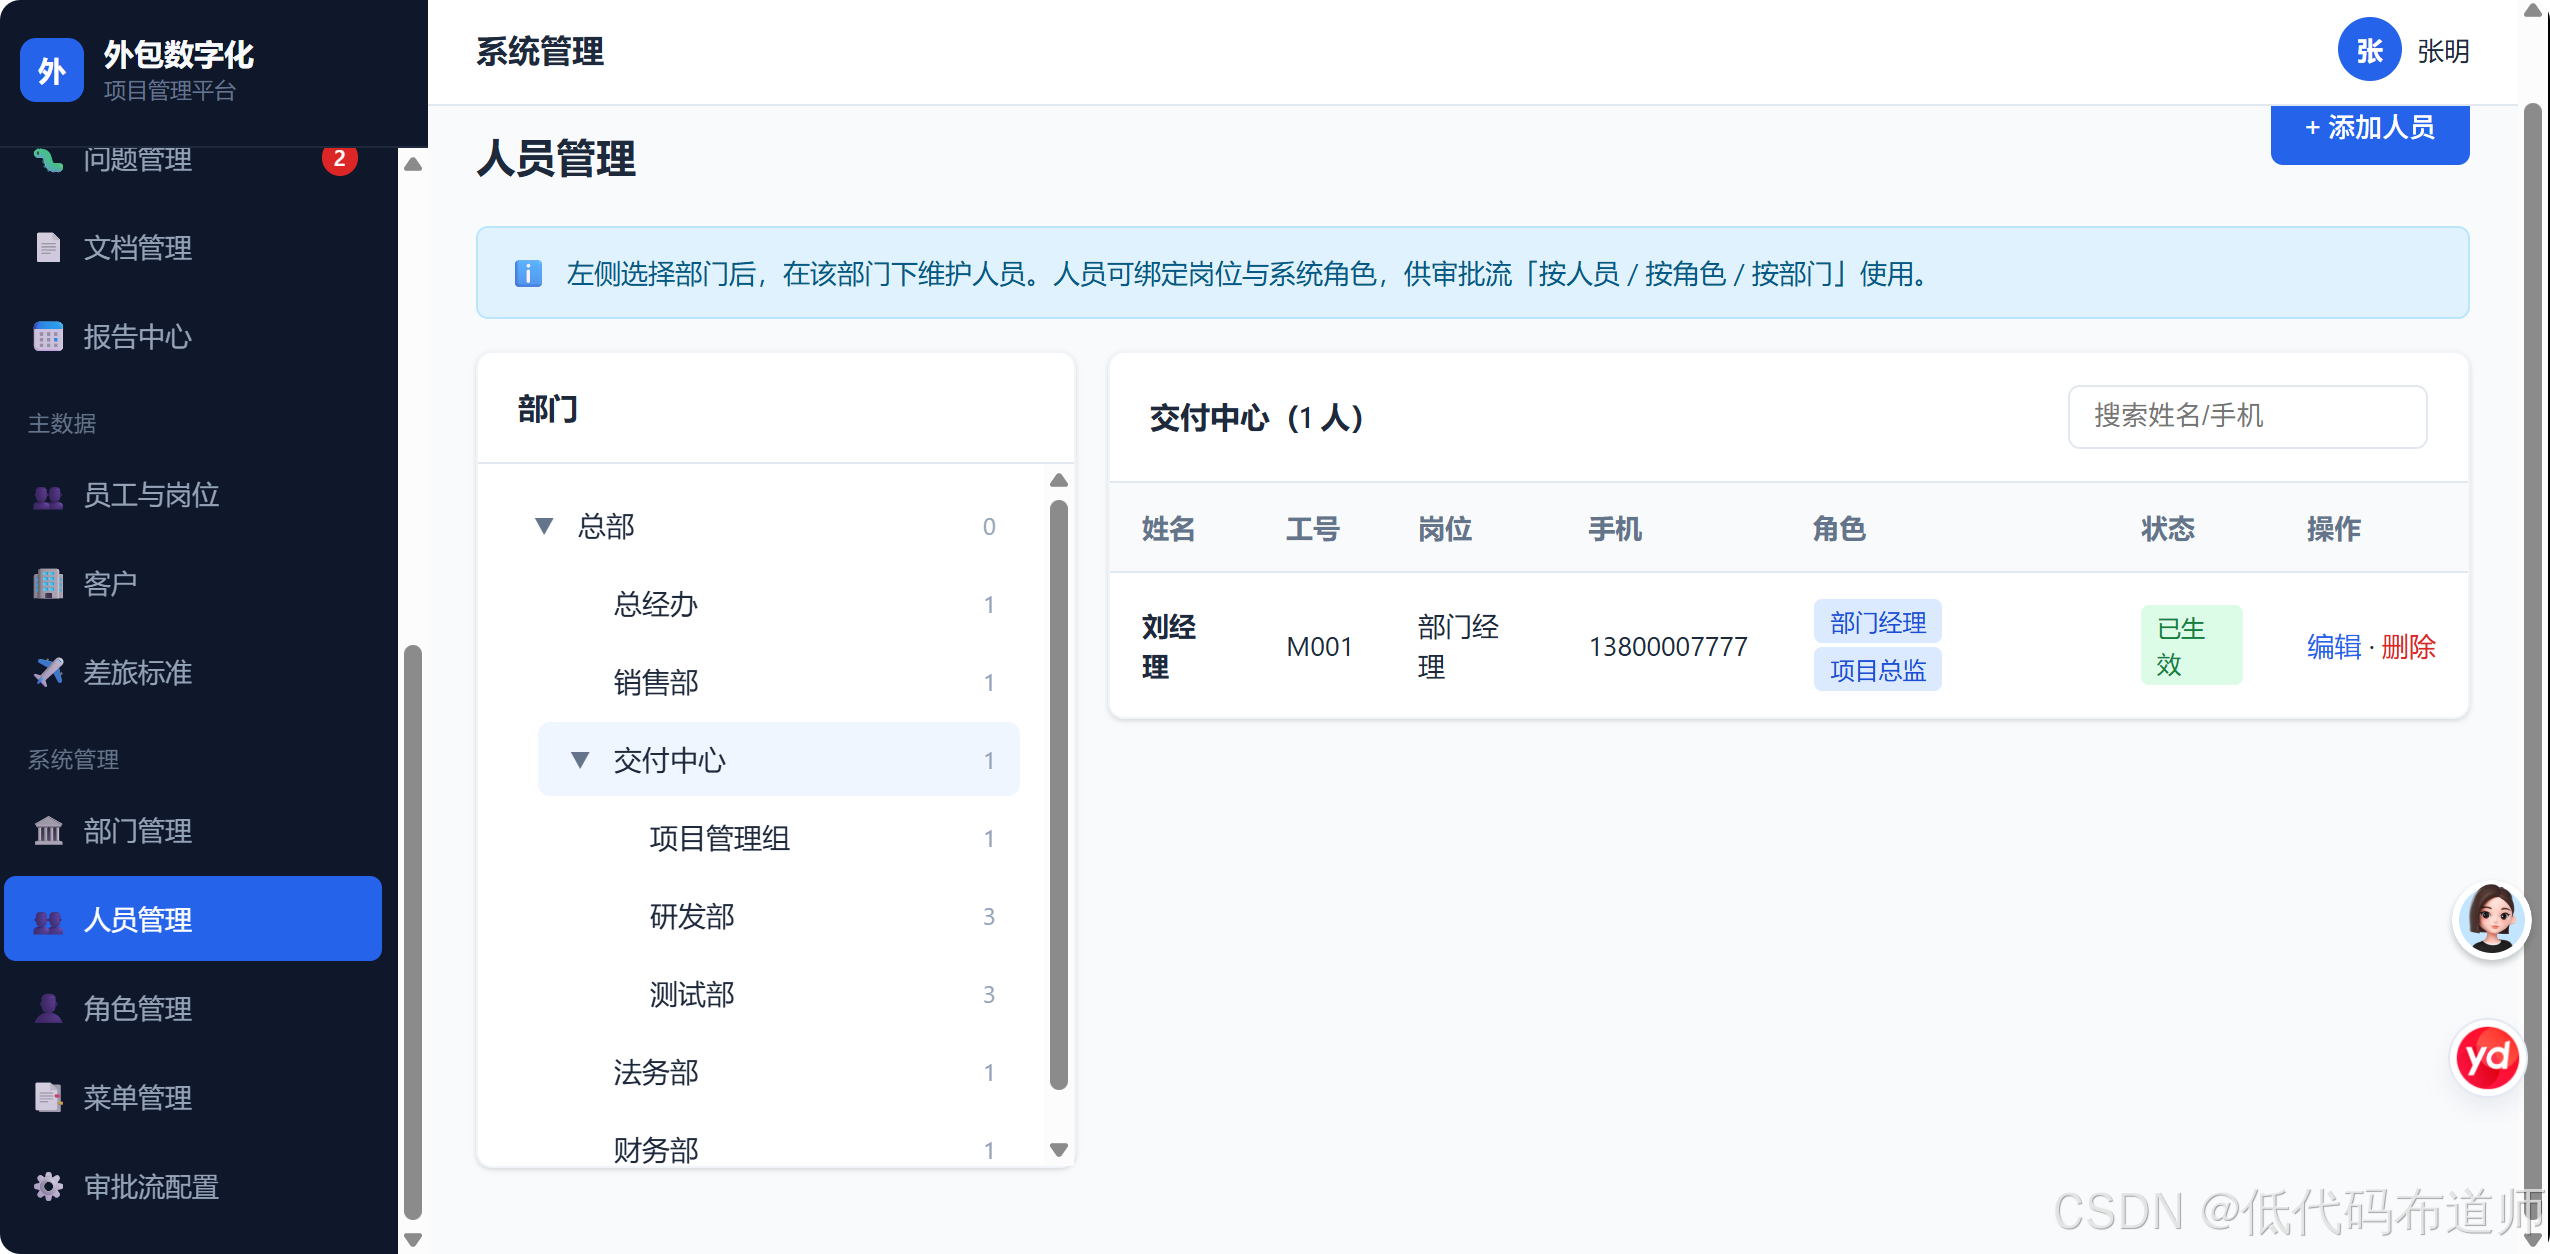
Task: Click the 外 platform logo icon
Action: (x=52, y=70)
